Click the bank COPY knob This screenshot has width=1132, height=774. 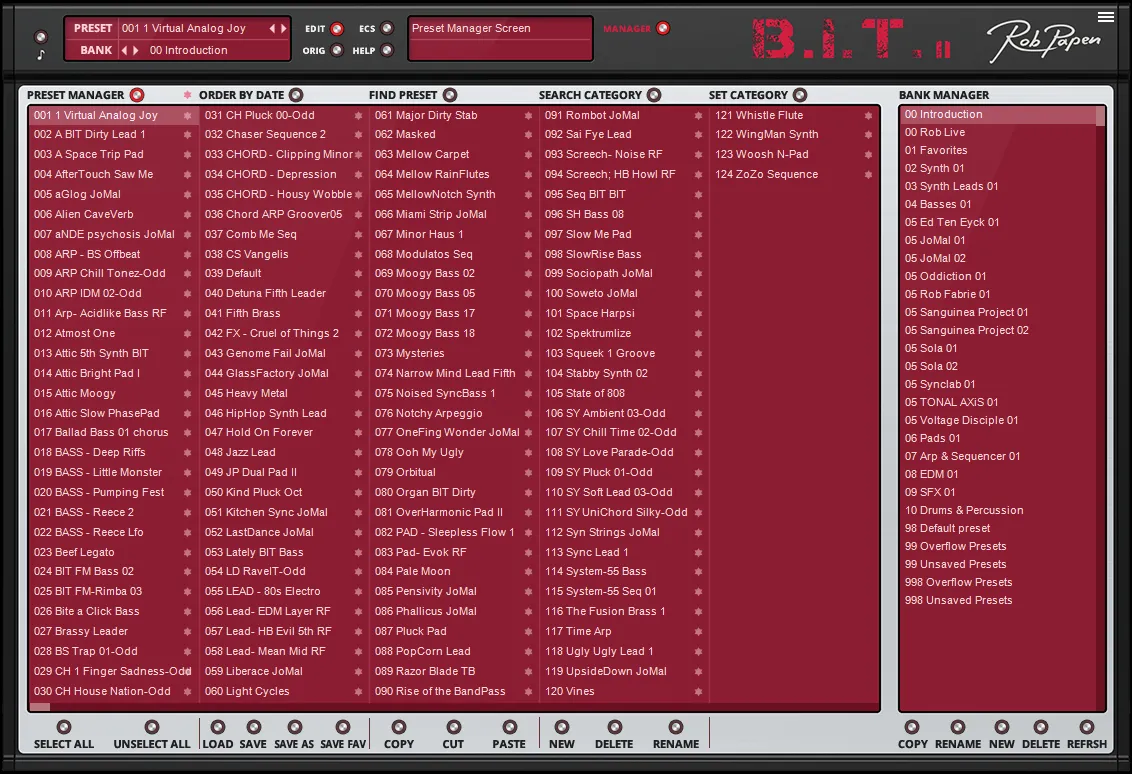pos(913,727)
